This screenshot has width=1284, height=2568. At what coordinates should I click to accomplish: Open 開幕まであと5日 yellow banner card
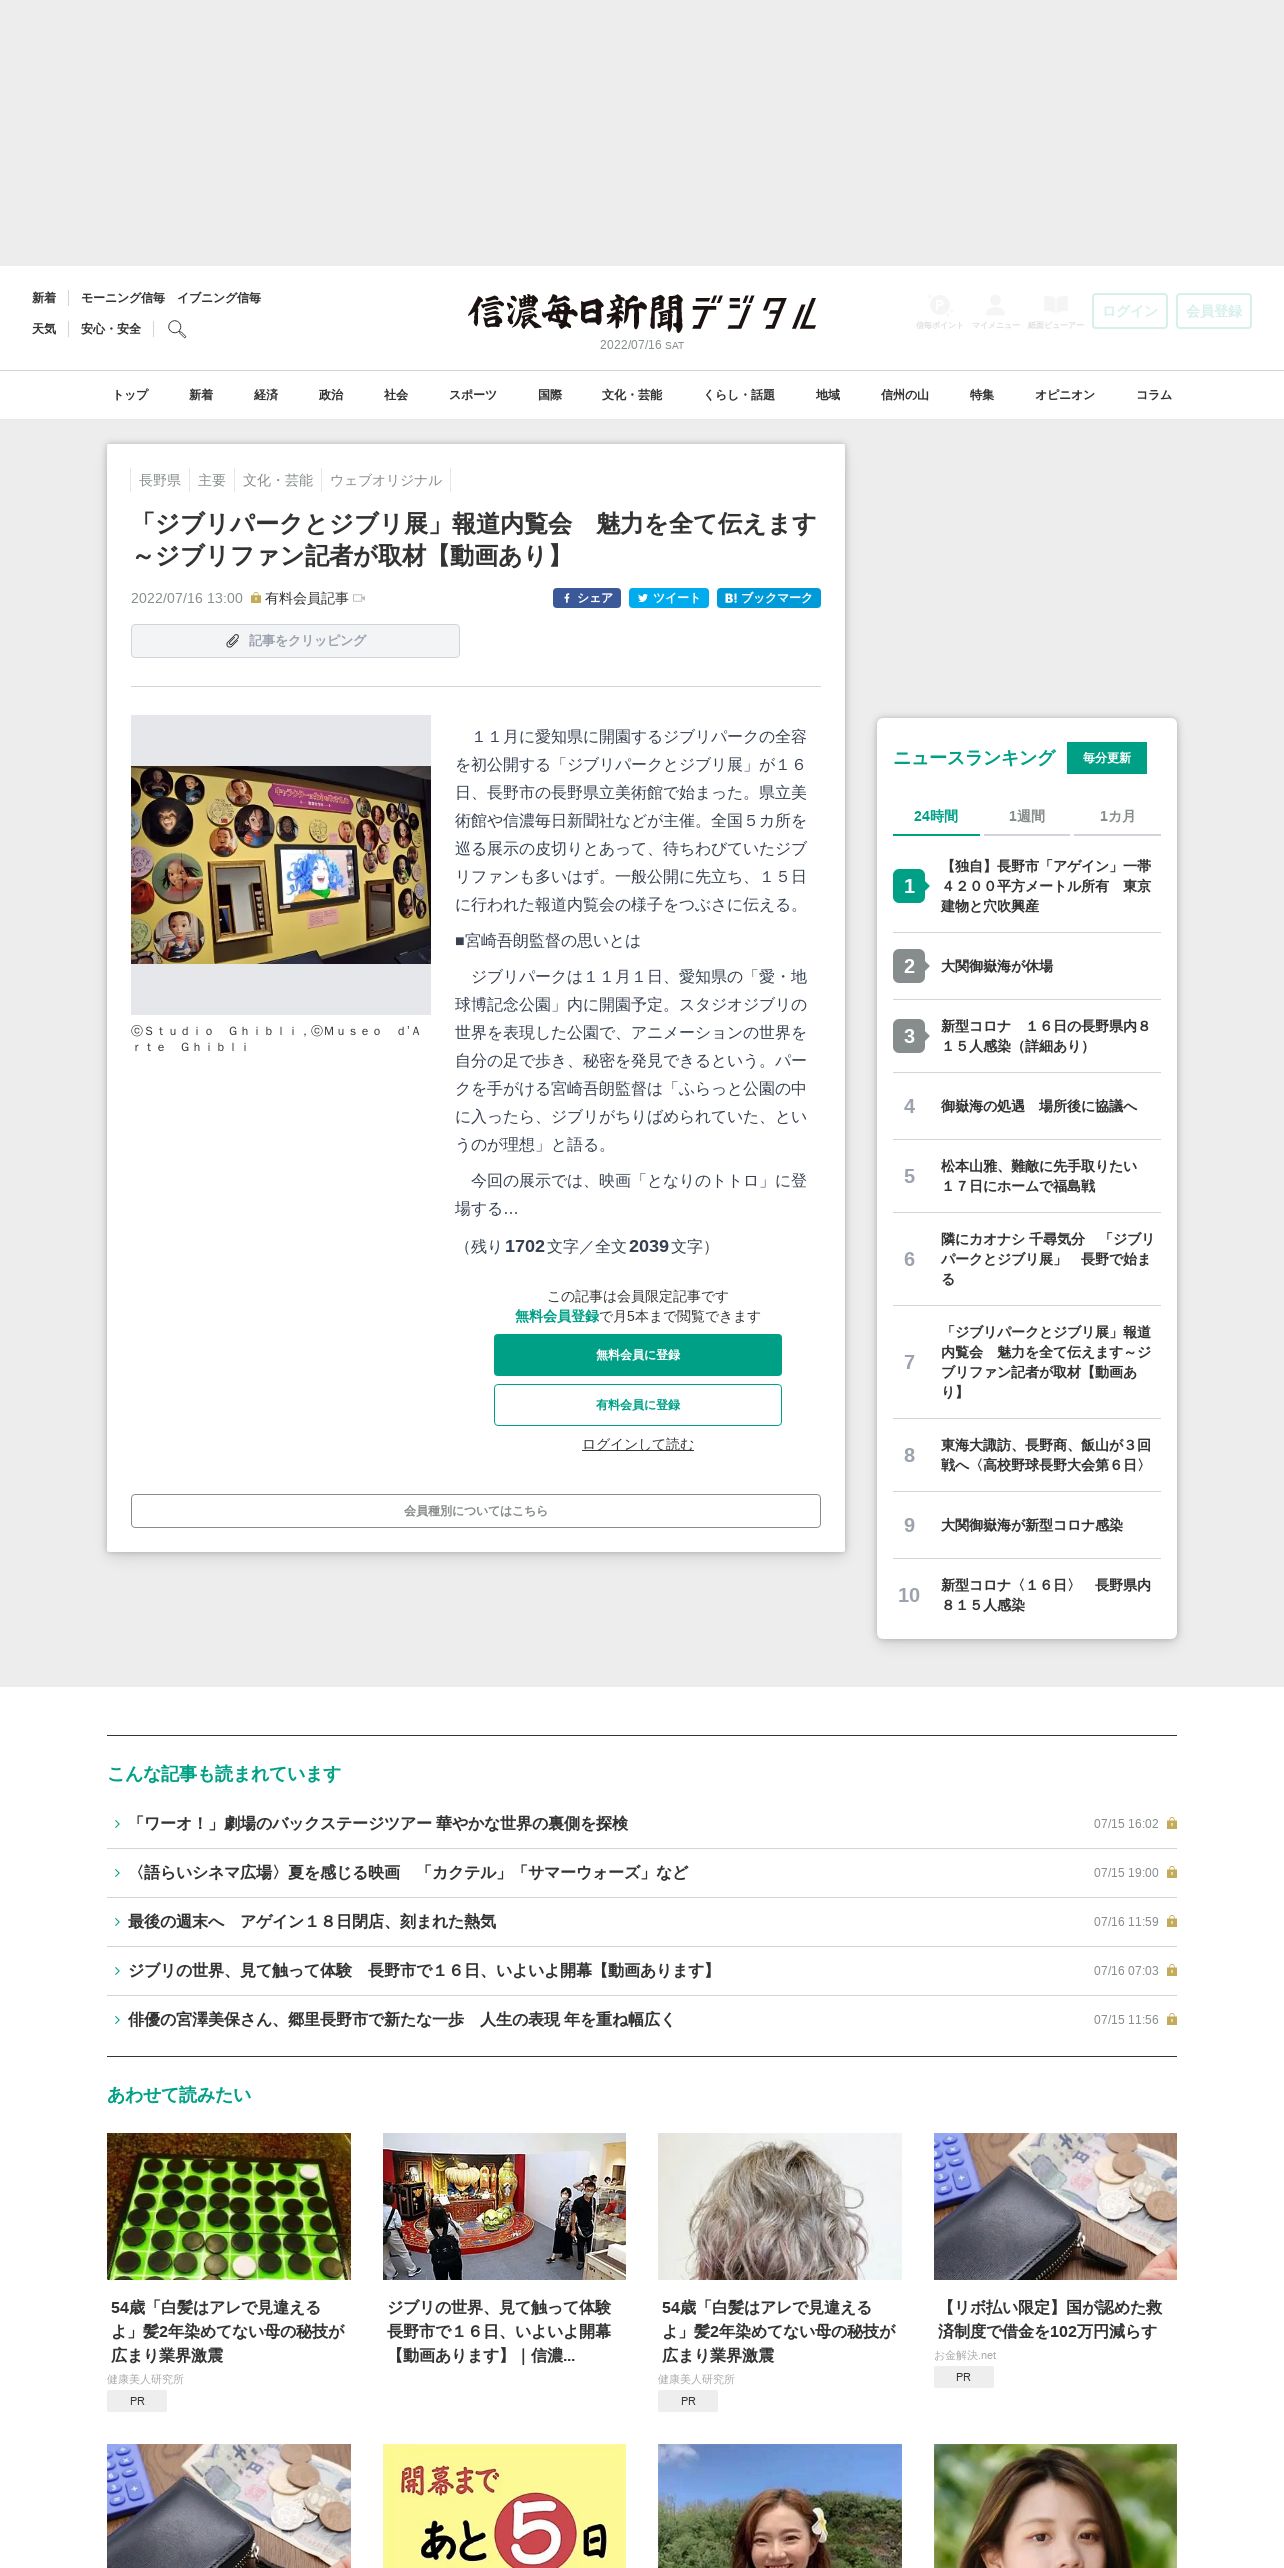click(504, 2506)
